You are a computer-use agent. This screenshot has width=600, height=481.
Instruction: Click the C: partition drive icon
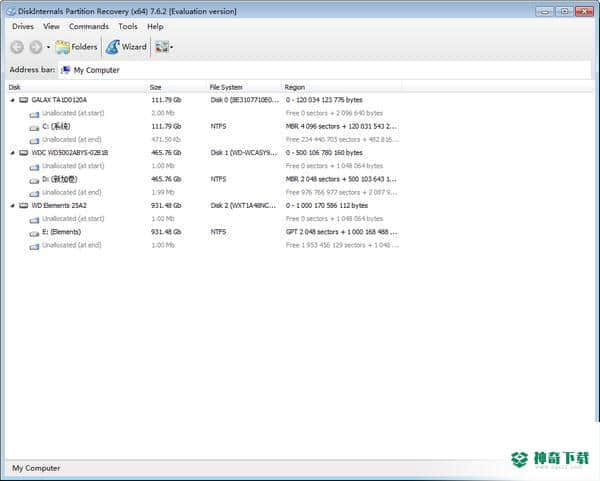34,127
